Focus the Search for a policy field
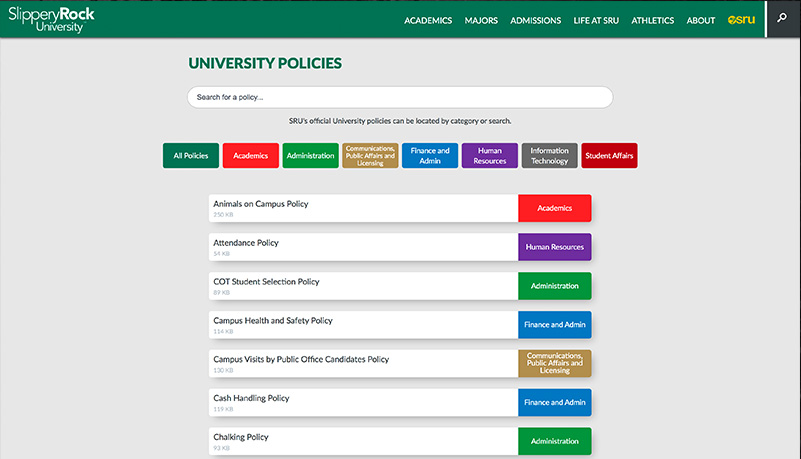Screen dimensions: 801x459 (400, 97)
